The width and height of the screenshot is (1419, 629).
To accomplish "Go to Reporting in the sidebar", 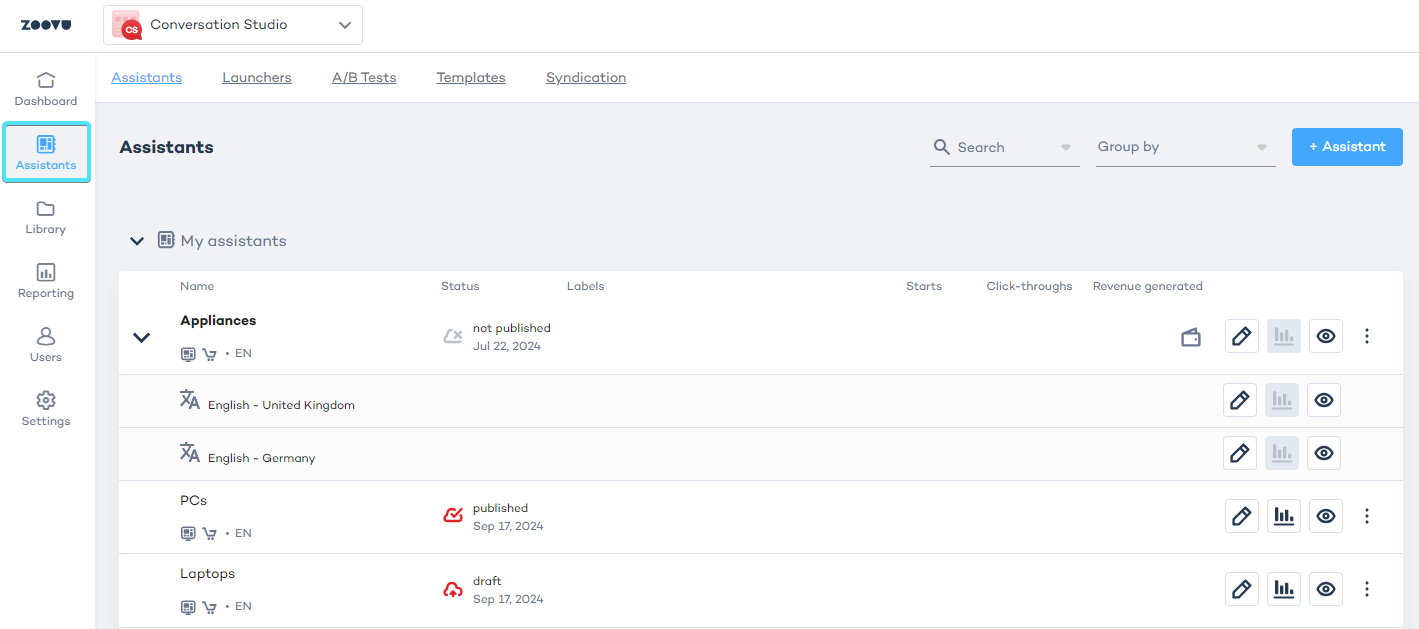I will point(46,281).
